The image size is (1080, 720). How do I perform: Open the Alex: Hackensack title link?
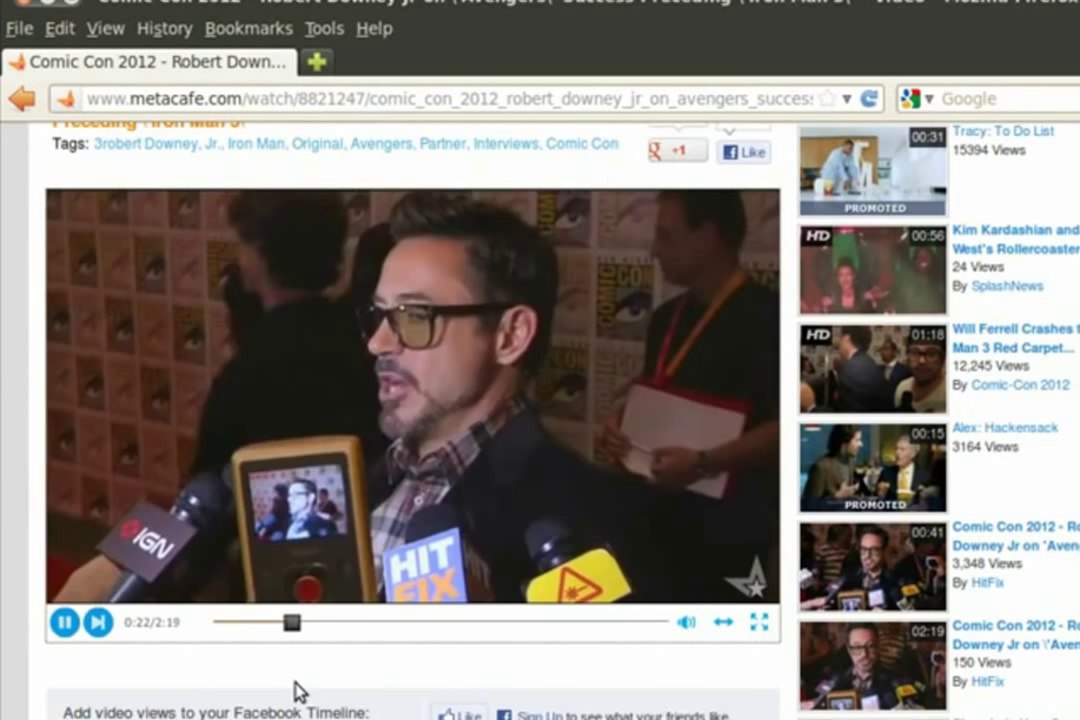[x=1005, y=428]
